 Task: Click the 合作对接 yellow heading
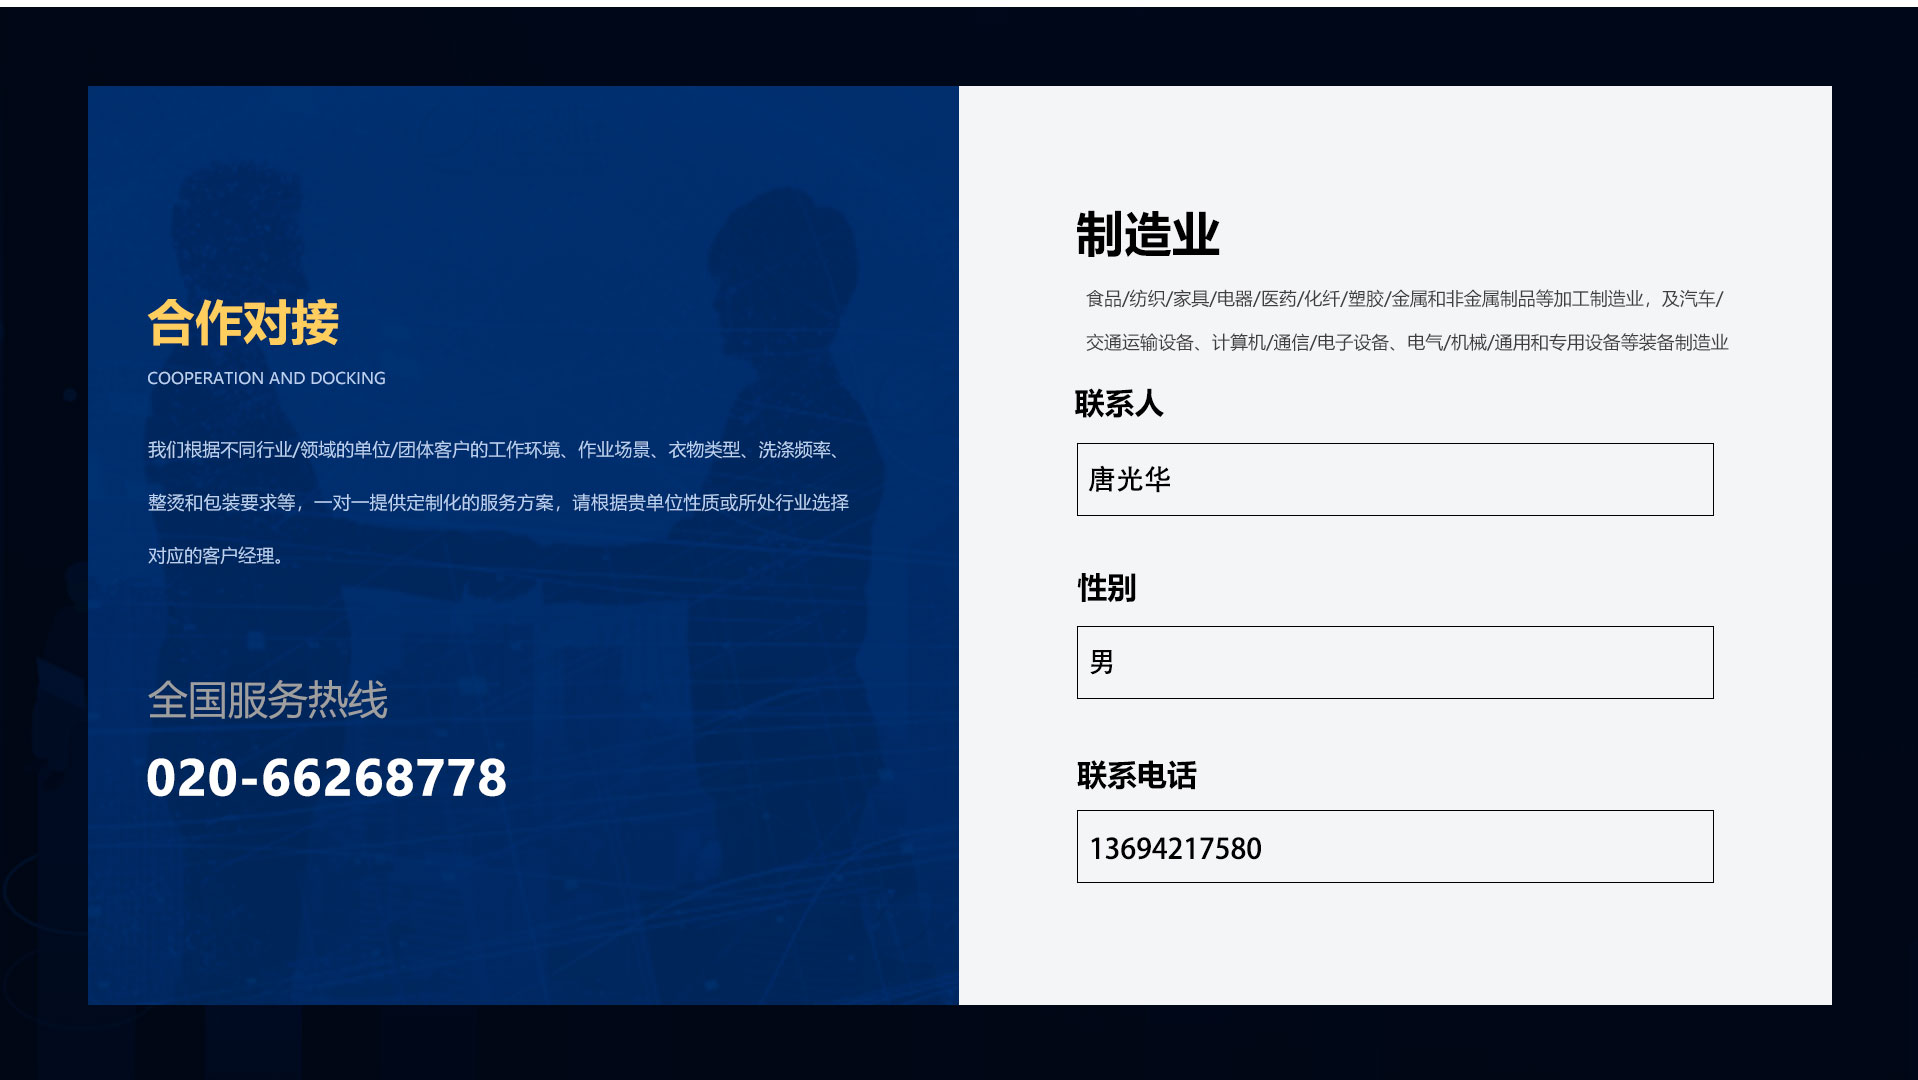244,323
